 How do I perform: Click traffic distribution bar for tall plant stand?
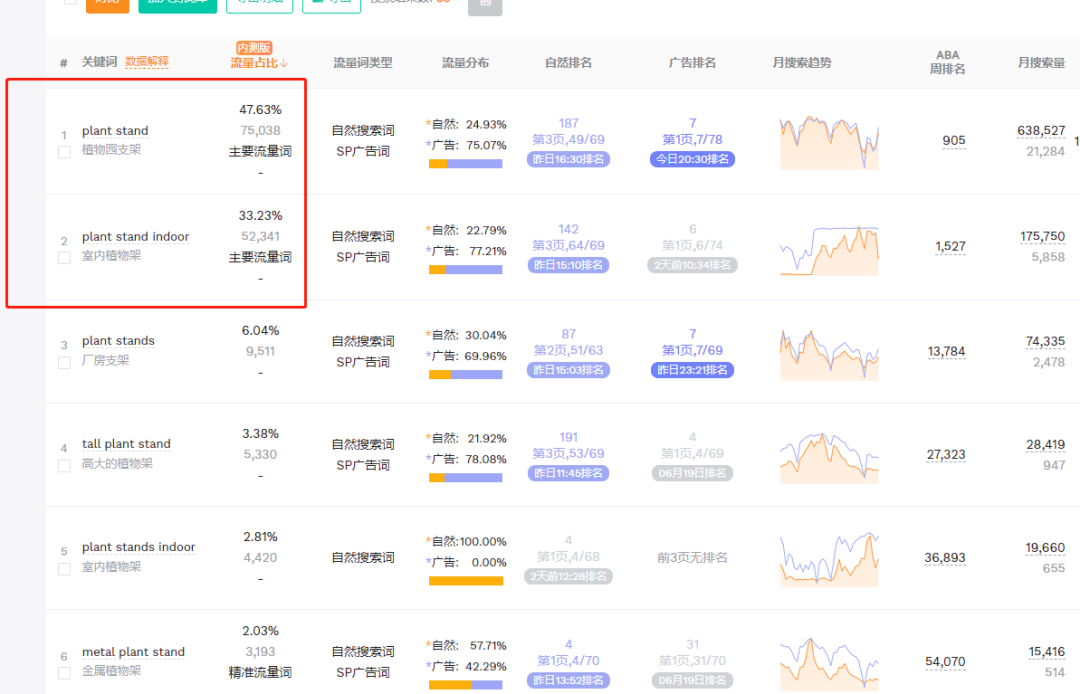click(x=466, y=478)
